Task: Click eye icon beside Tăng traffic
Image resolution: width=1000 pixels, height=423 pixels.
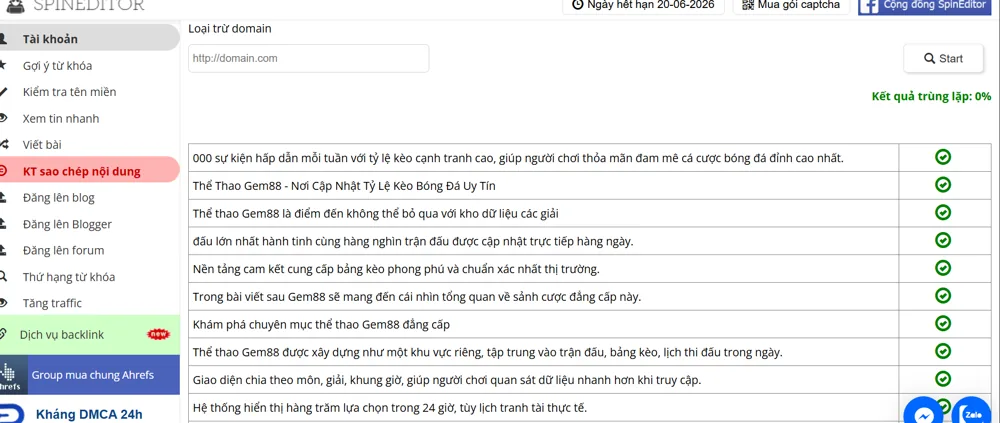Action: [x=3, y=302]
